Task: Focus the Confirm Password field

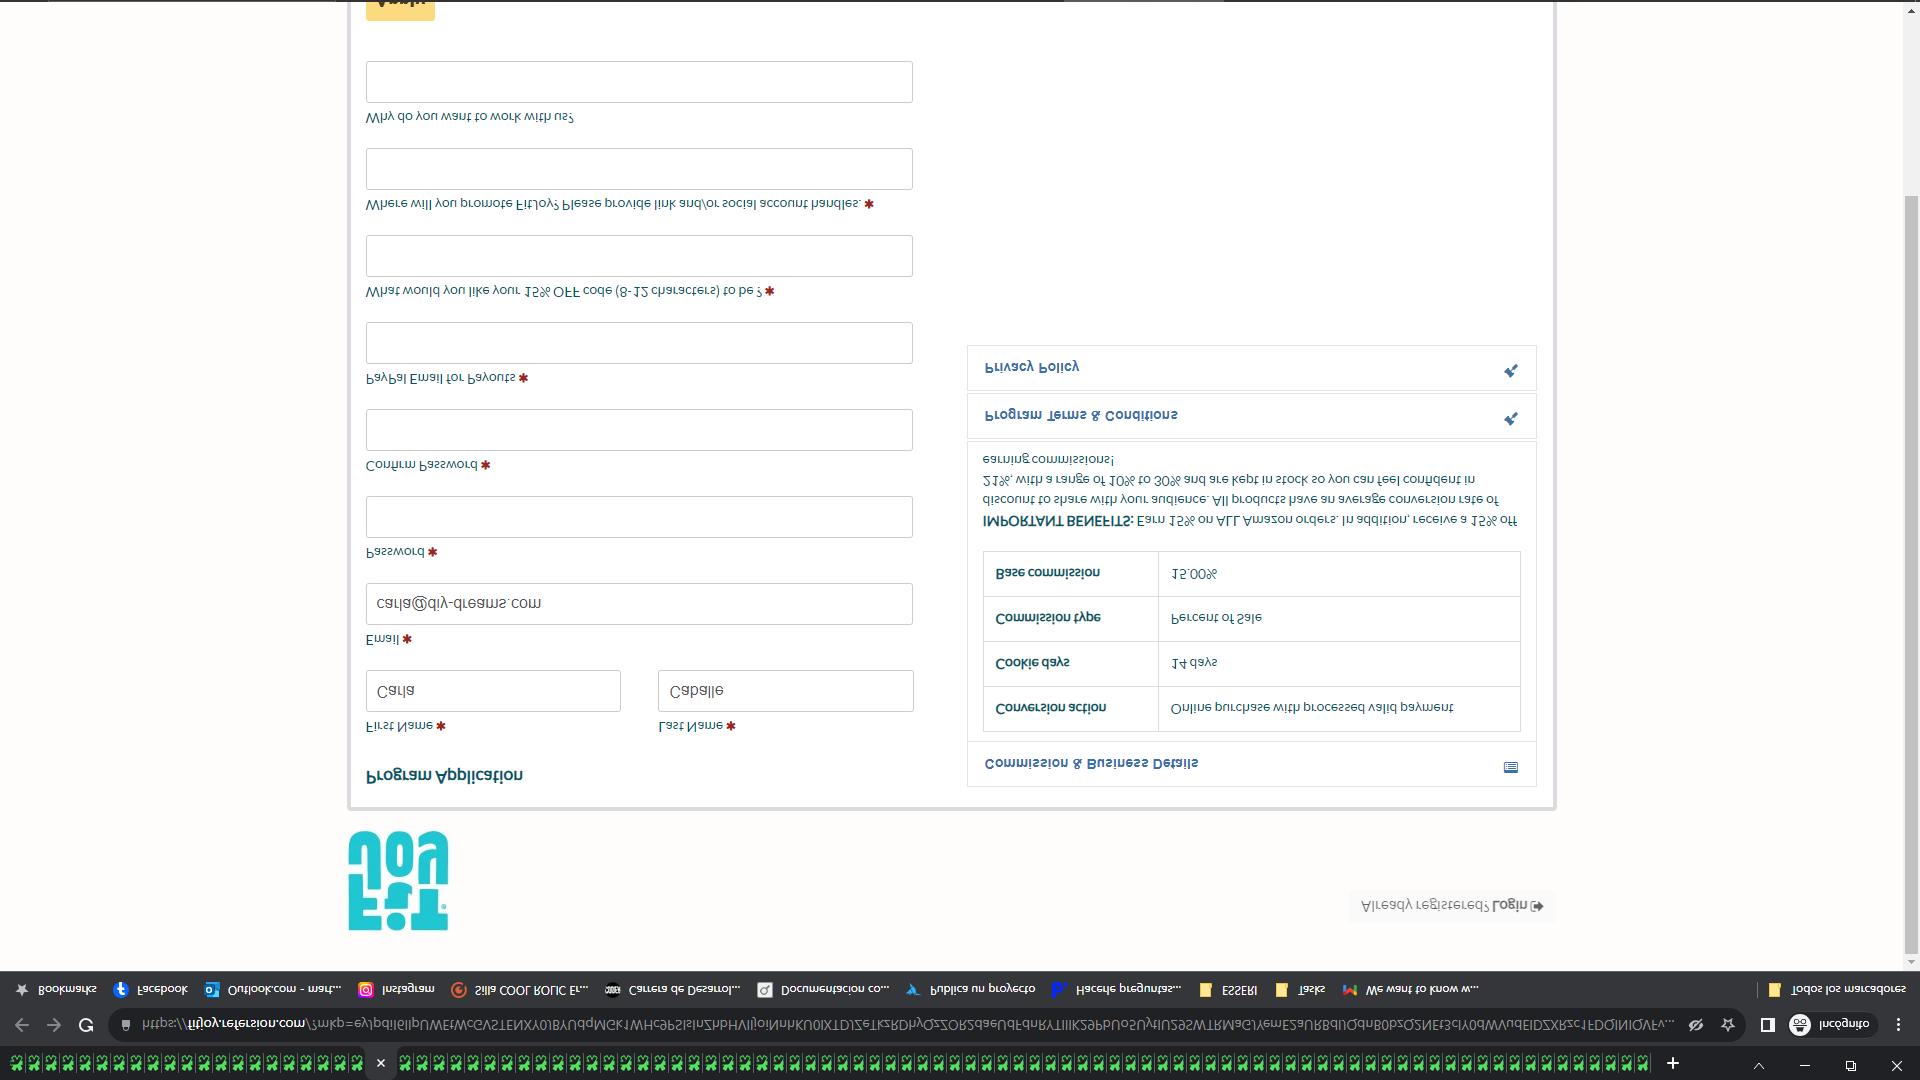Action: click(x=639, y=430)
